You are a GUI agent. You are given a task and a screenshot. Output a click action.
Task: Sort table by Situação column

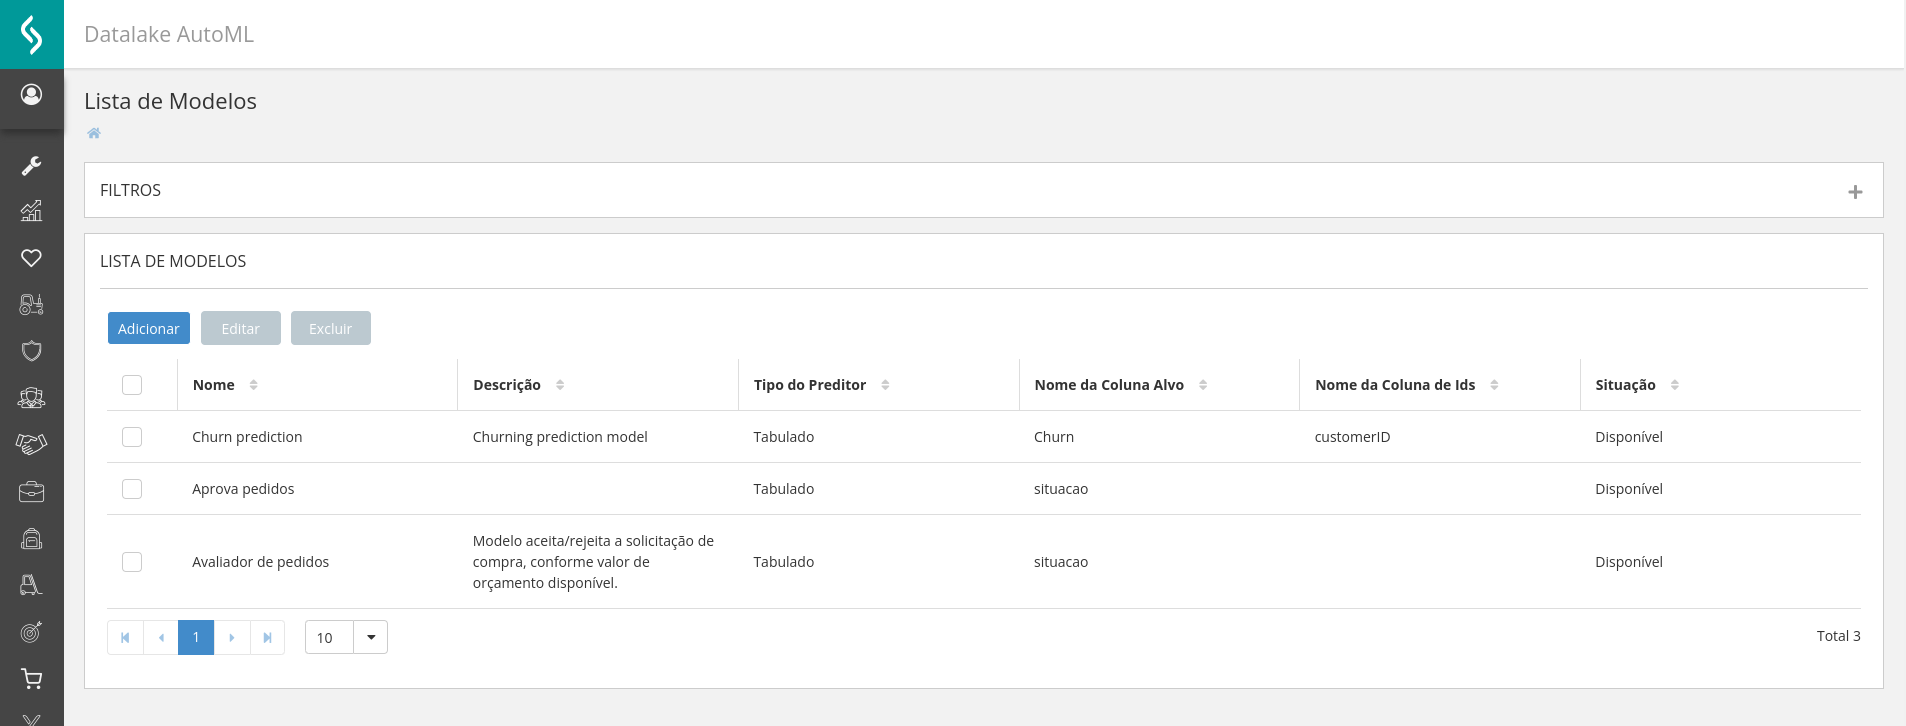pyautogui.click(x=1675, y=385)
